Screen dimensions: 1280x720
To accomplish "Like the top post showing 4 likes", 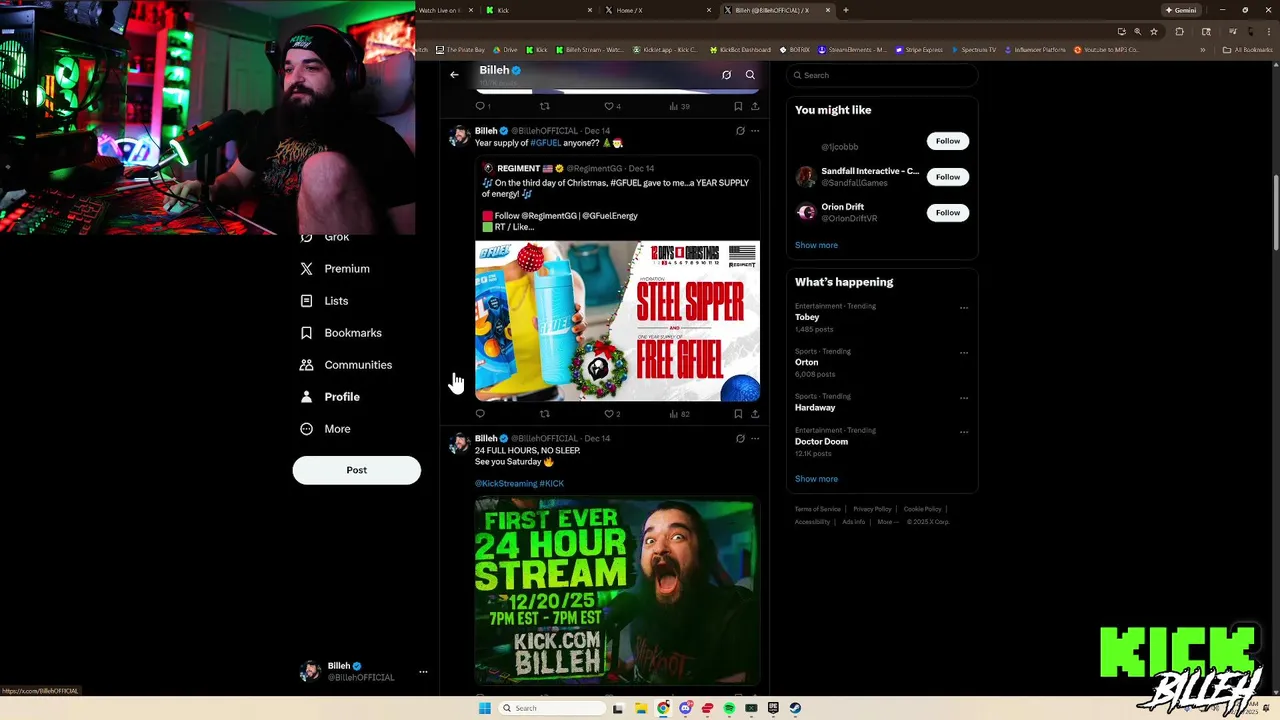I will pos(612,106).
